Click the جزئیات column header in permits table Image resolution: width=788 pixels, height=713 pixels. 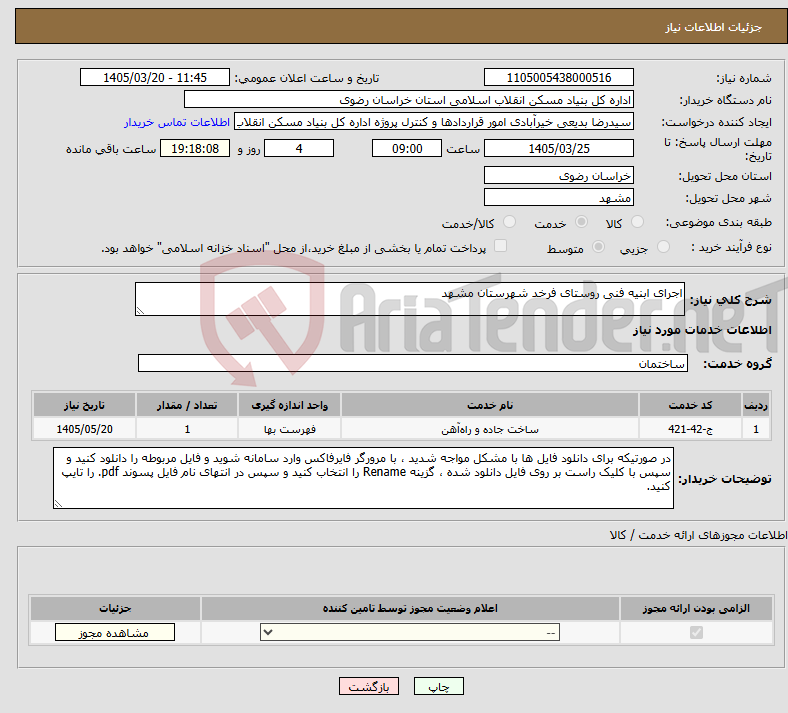tap(115, 608)
